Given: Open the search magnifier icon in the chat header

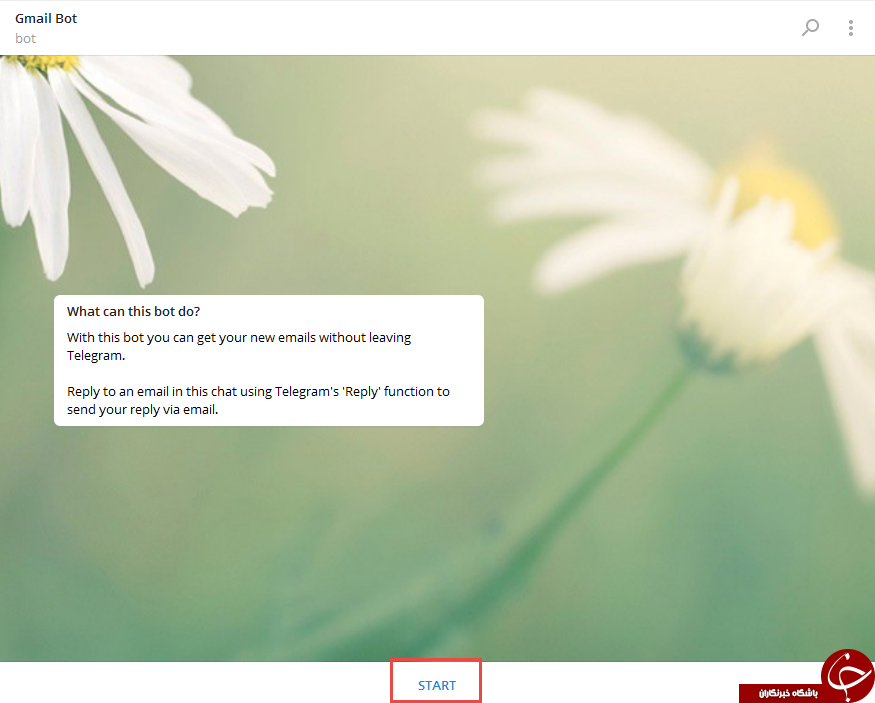Looking at the screenshot, I should click(x=810, y=27).
